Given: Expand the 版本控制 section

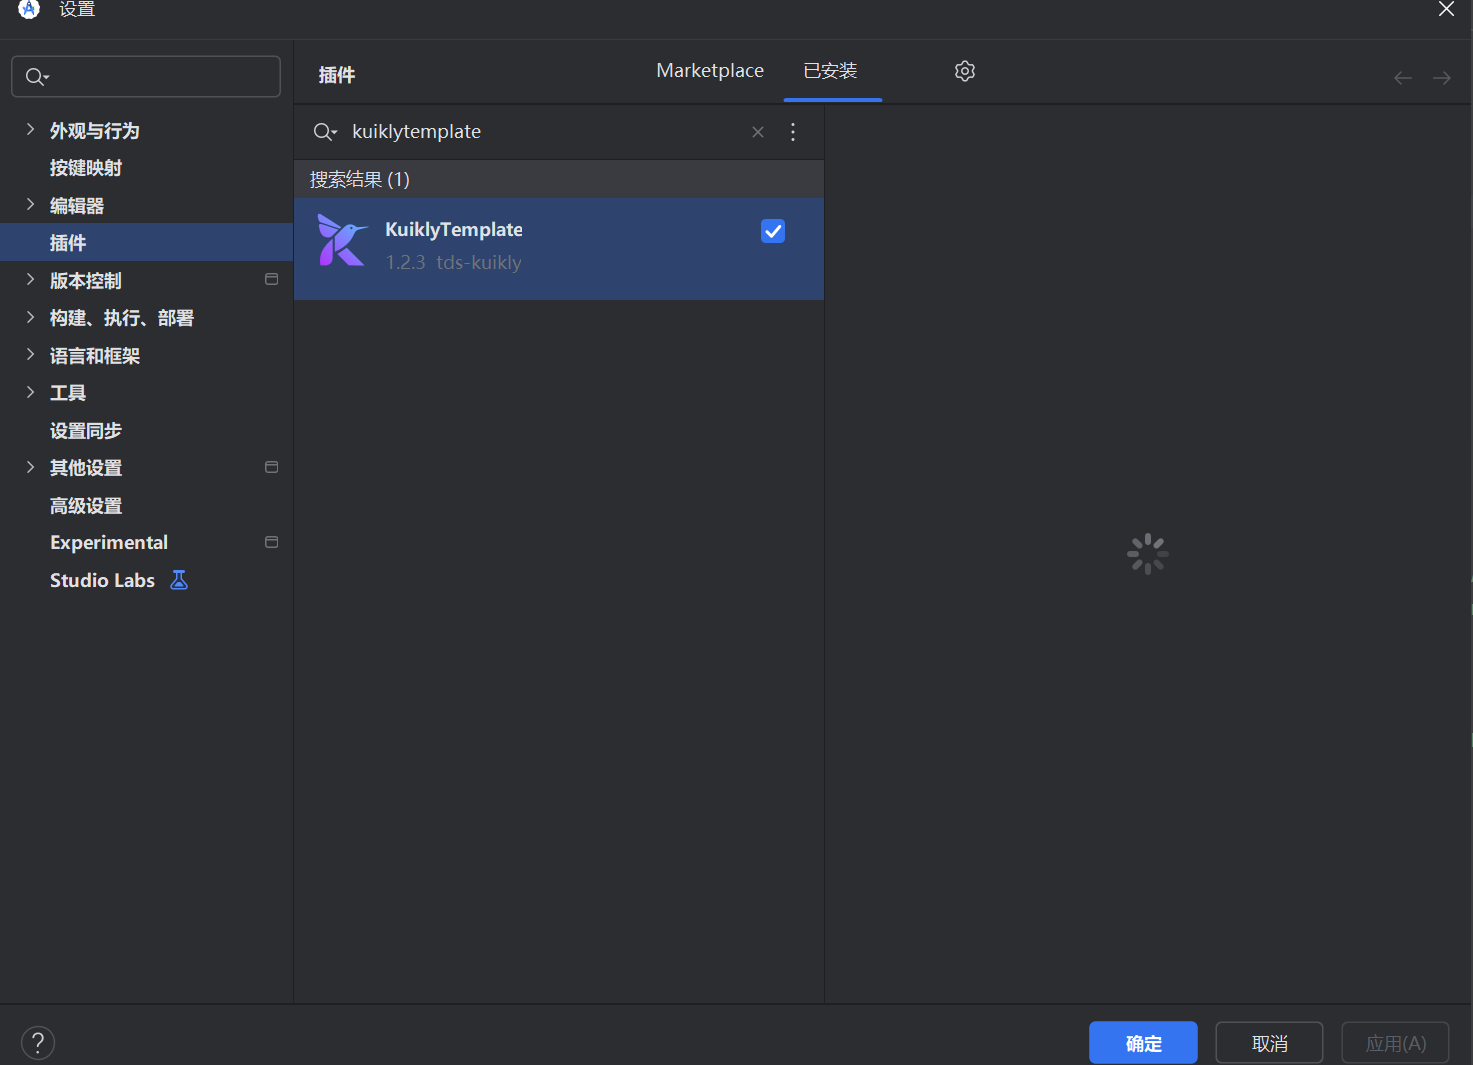Looking at the screenshot, I should [30, 279].
